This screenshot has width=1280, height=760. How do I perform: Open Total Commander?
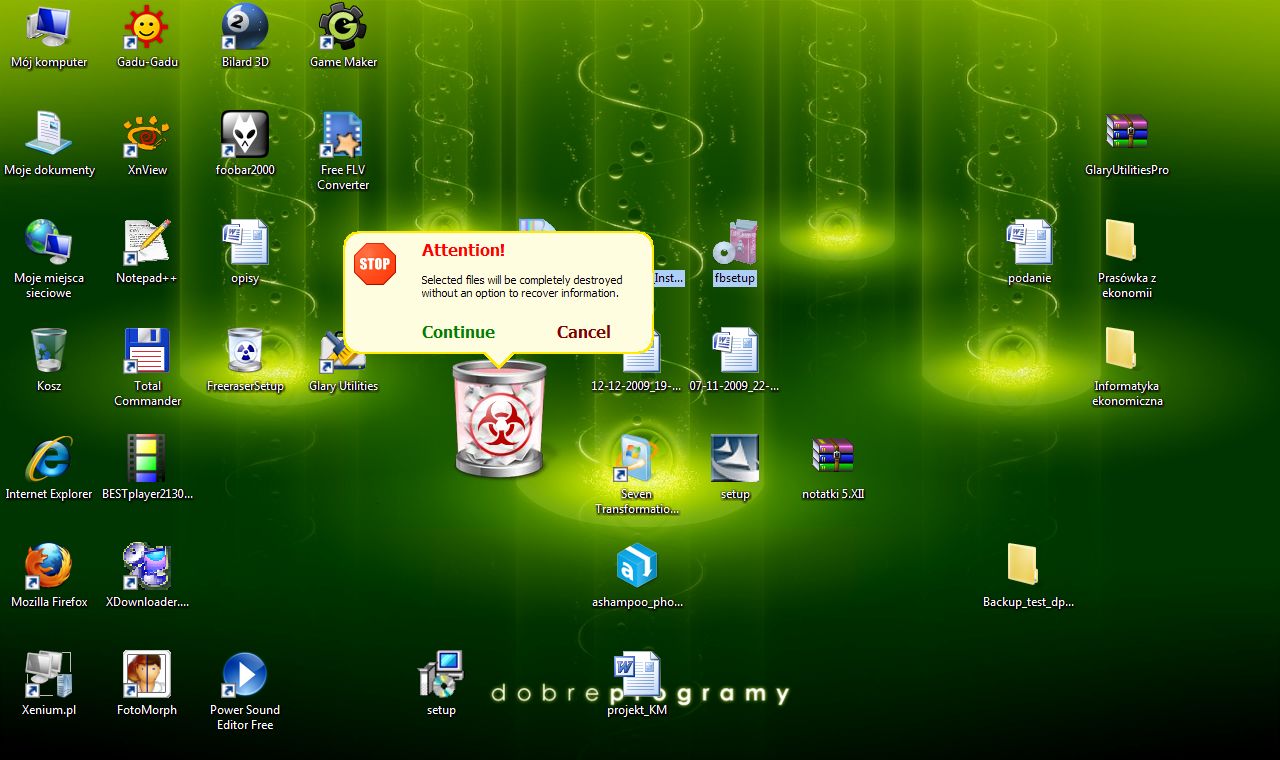click(146, 350)
